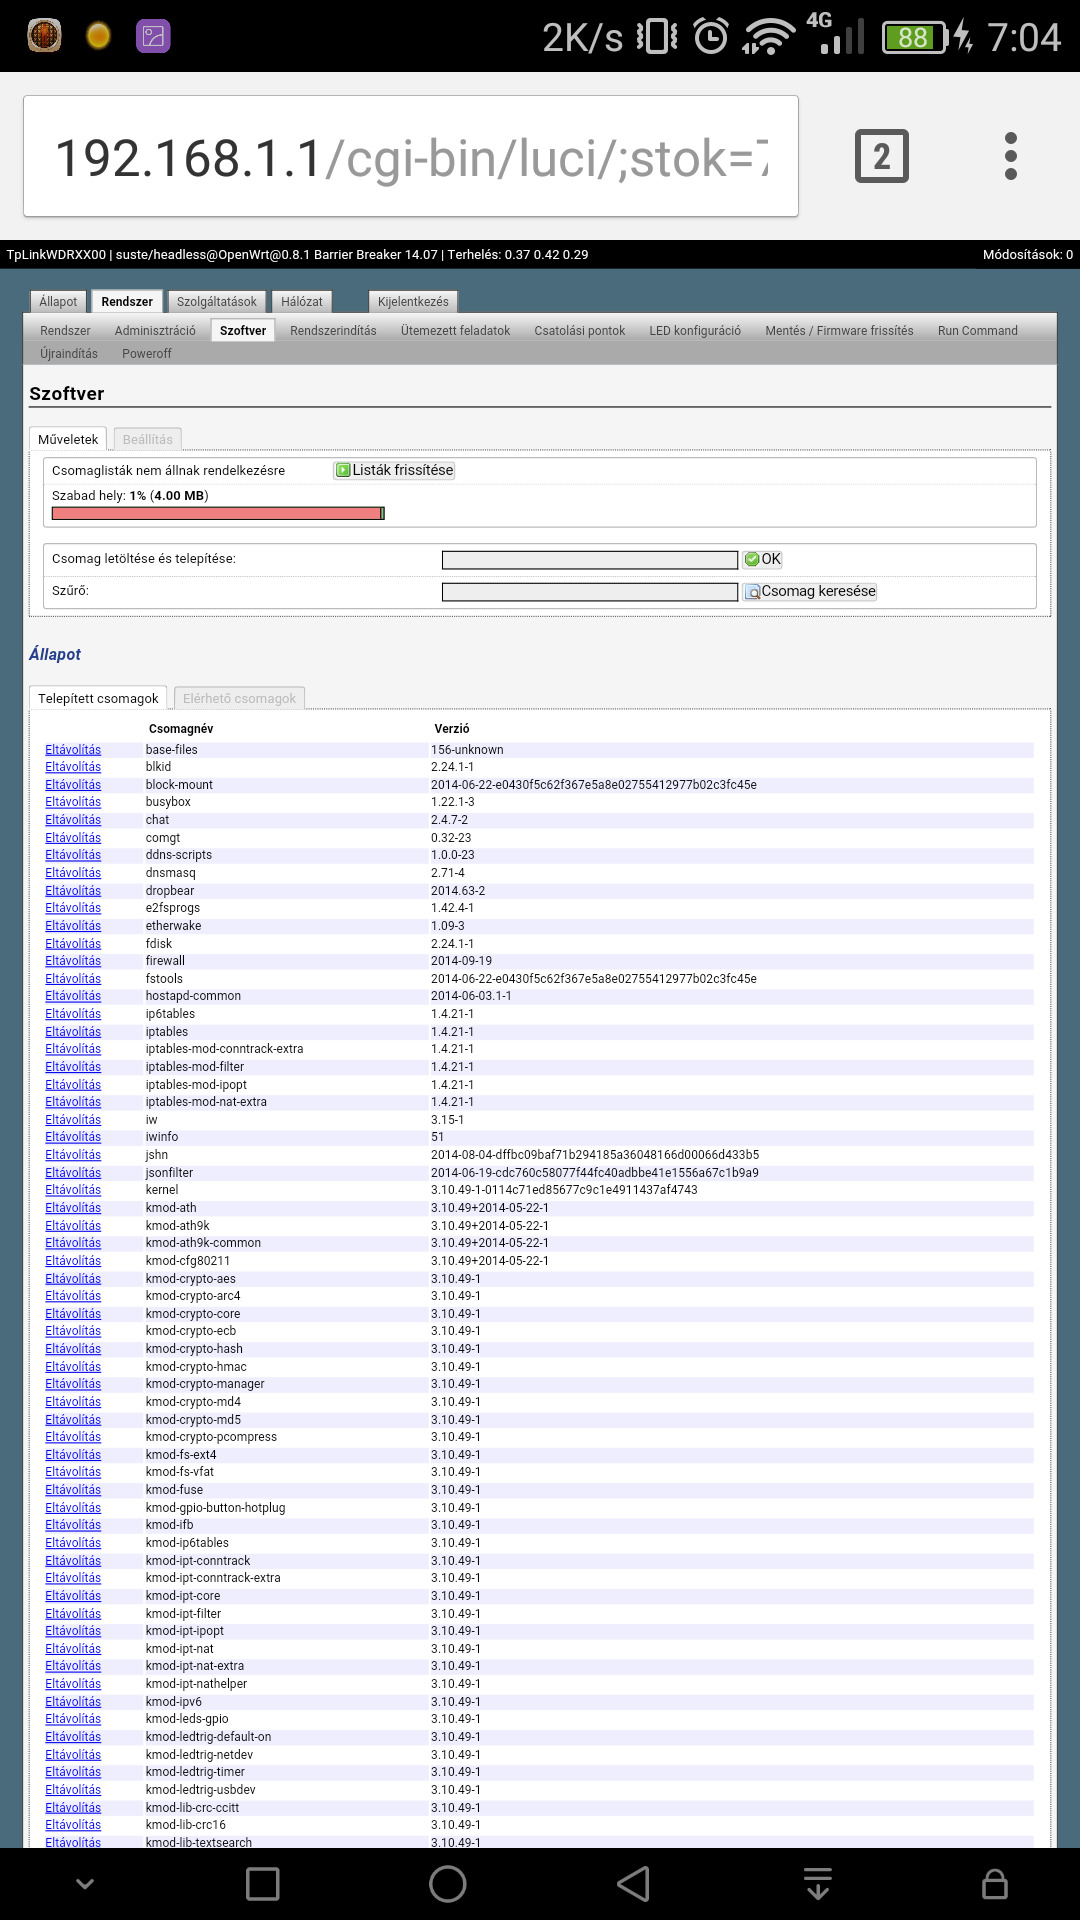The width and height of the screenshot is (1080, 1920).
Task: Tap the lock icon in navigation bar
Action: (x=994, y=1884)
